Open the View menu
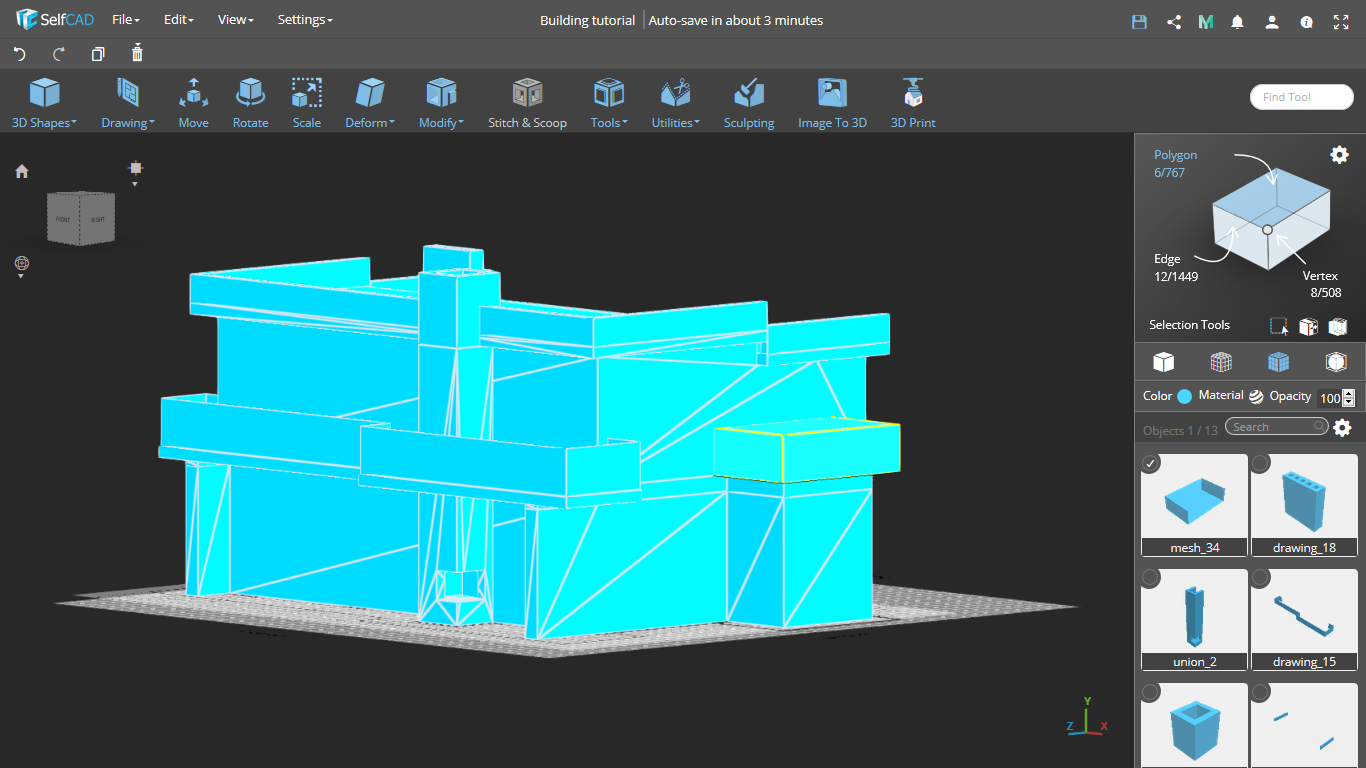Image resolution: width=1366 pixels, height=768 pixels. [236, 20]
